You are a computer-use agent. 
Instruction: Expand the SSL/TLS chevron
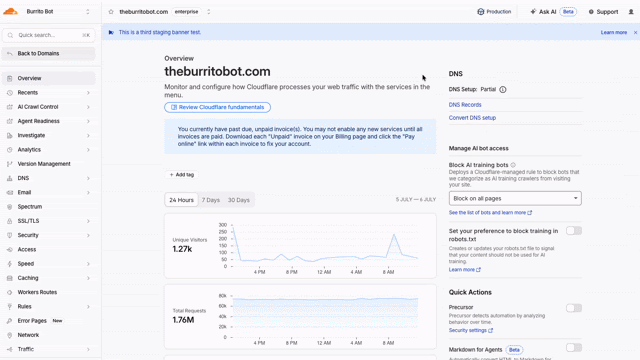click(88, 221)
